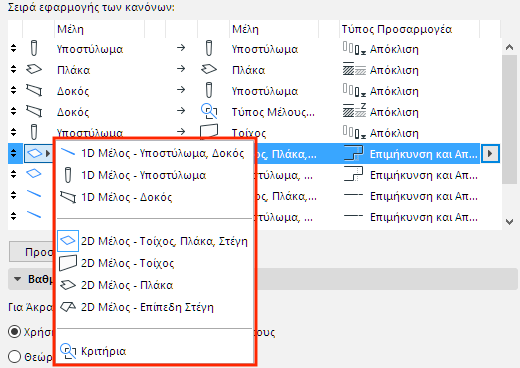Click 'Απόκλιση' in the Πλάκα row
520x368 pixels.
coord(394,70)
